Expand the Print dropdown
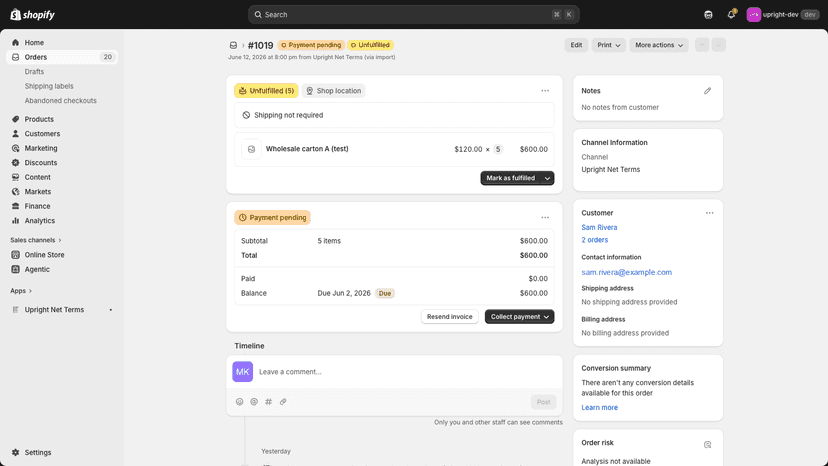The height and width of the screenshot is (466, 828). tap(608, 45)
